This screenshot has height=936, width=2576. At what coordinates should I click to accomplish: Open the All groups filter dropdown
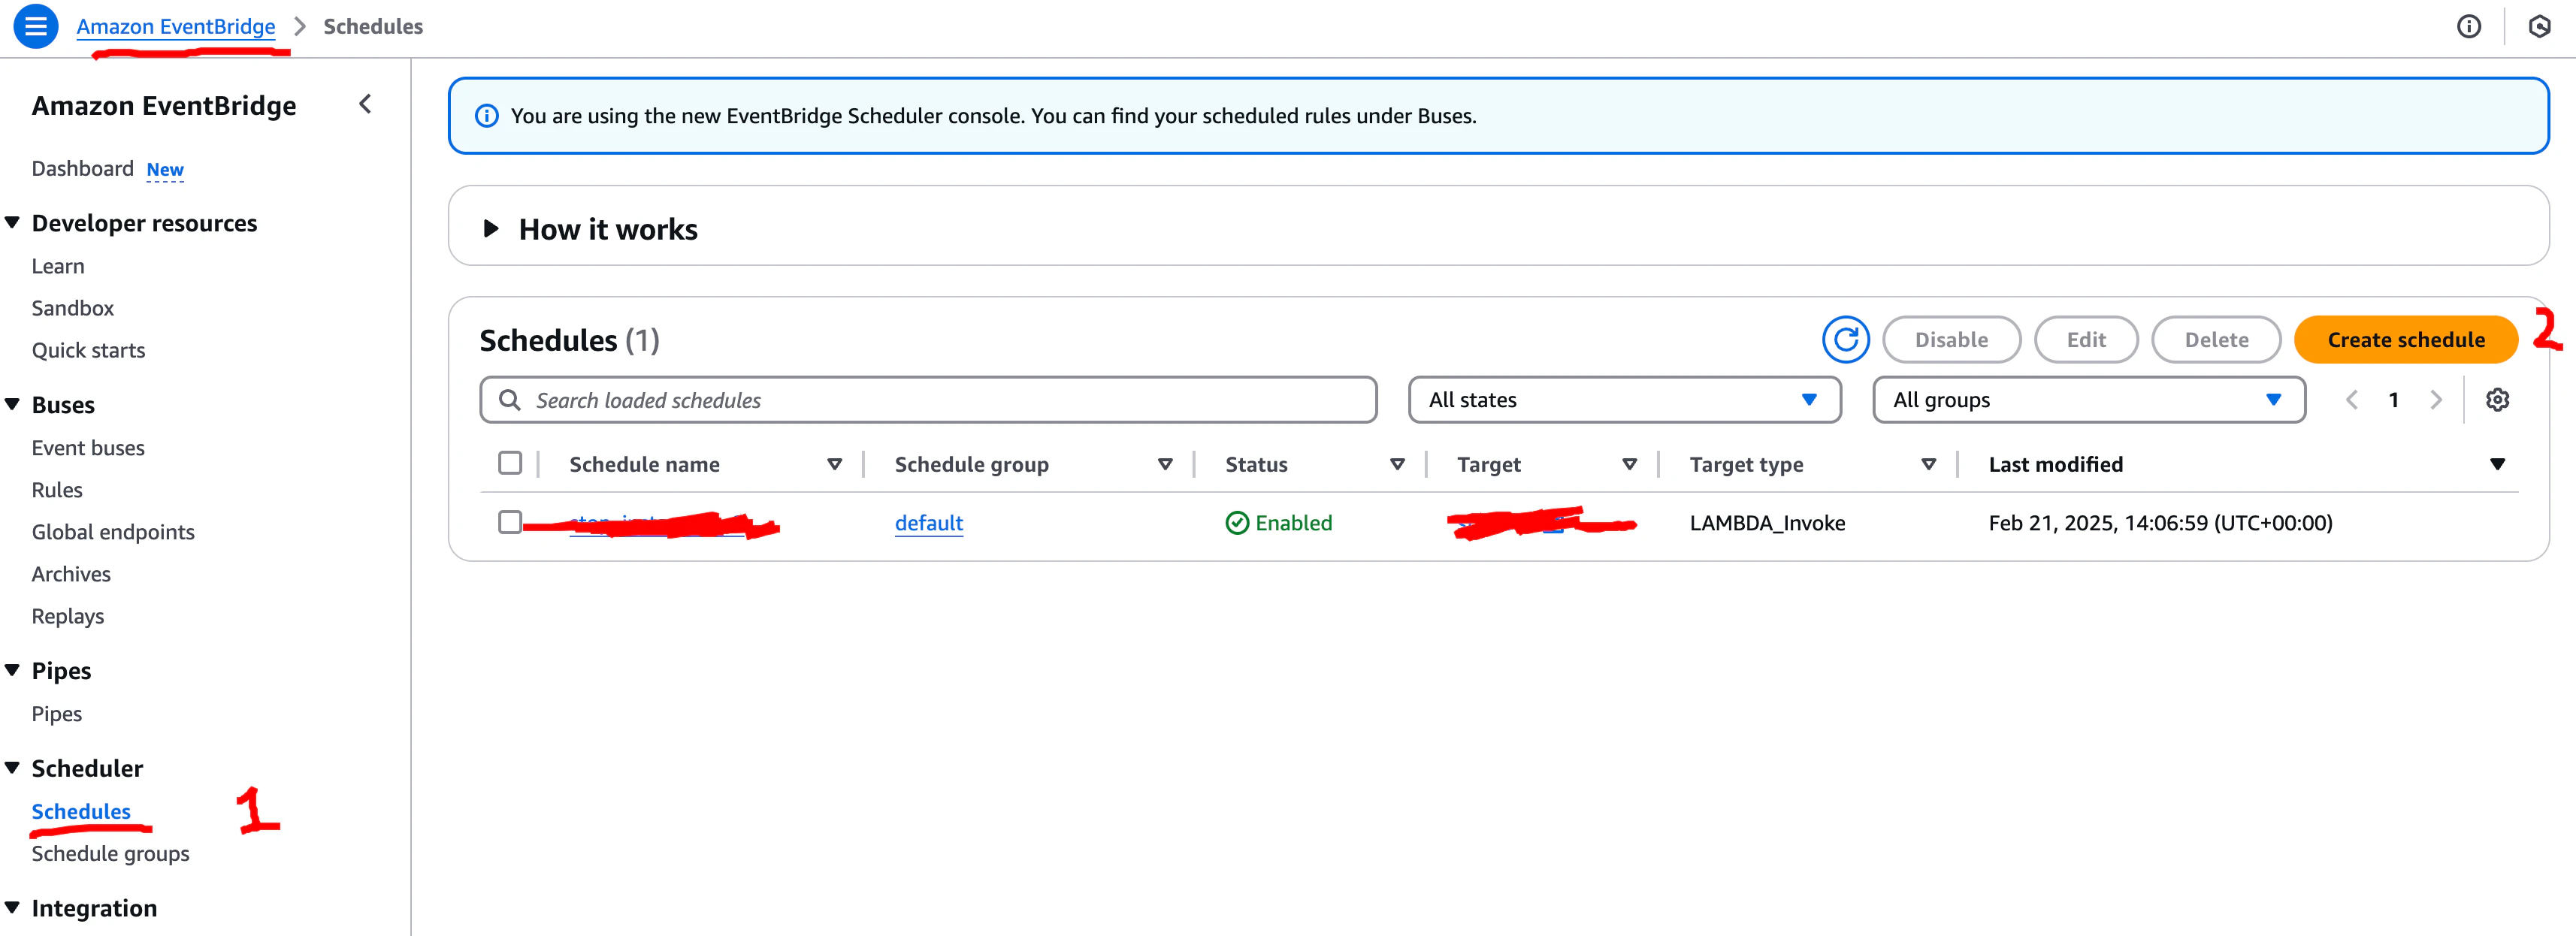(2089, 400)
